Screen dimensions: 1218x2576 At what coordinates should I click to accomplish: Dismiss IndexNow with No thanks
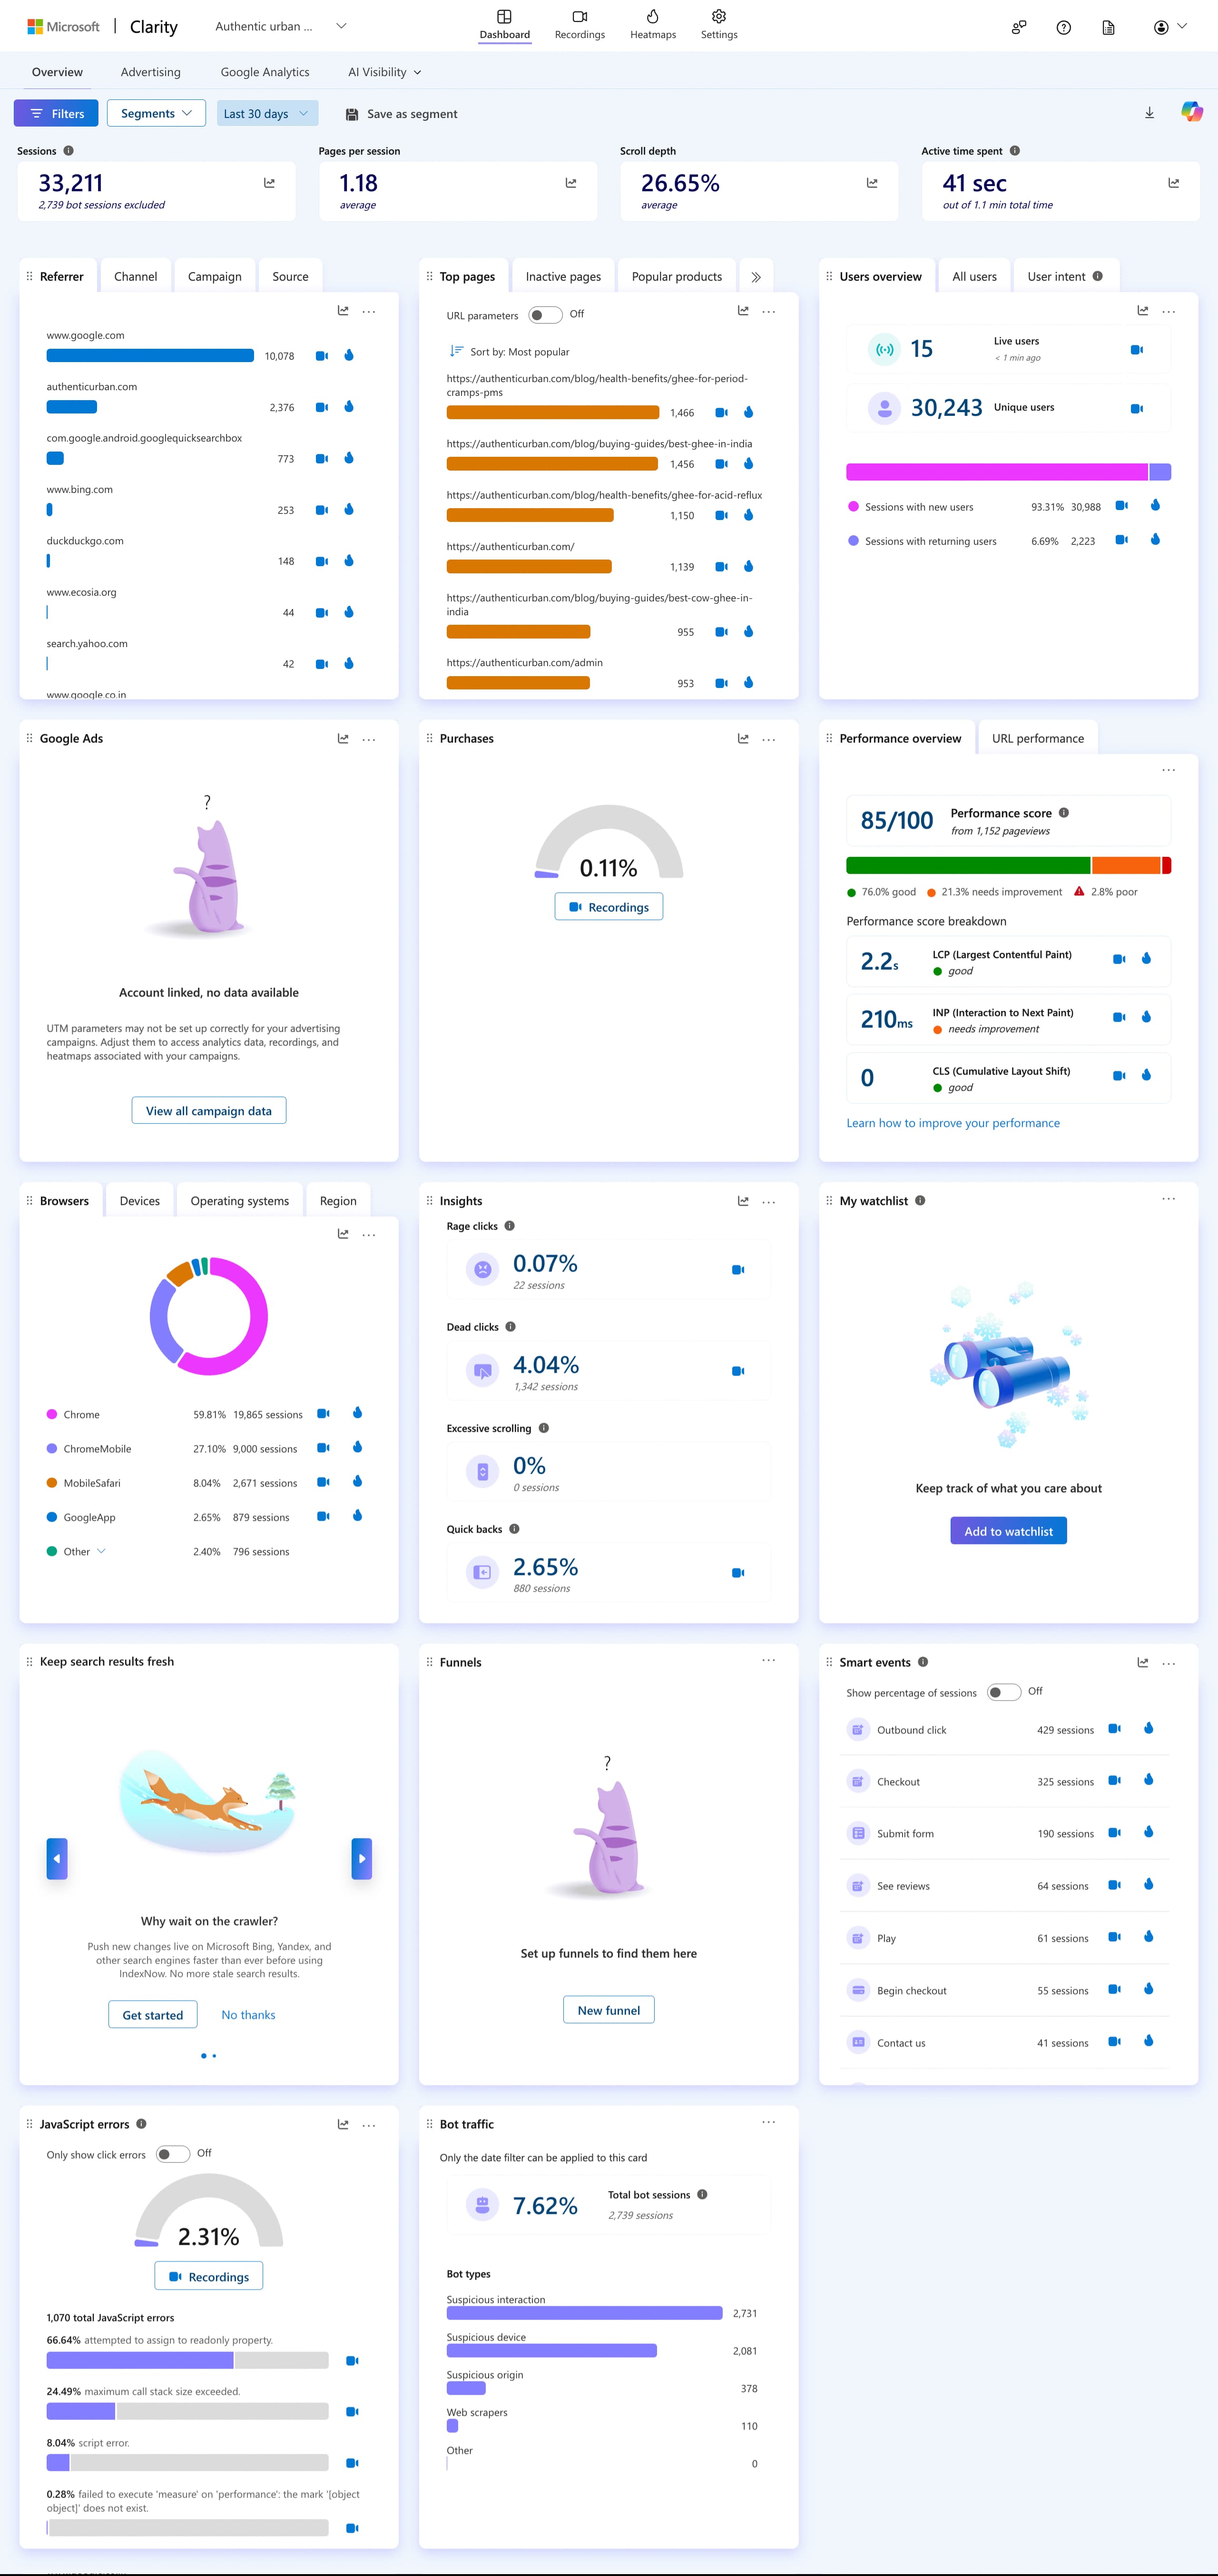tap(248, 2015)
